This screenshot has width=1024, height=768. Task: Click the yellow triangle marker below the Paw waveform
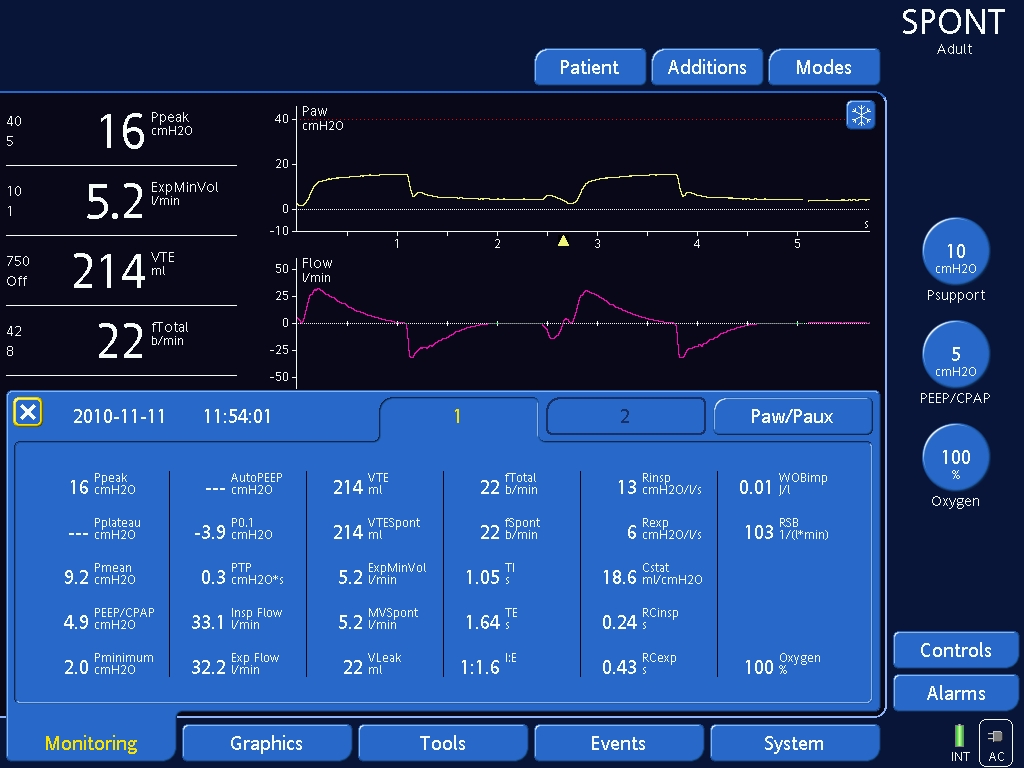(x=563, y=239)
